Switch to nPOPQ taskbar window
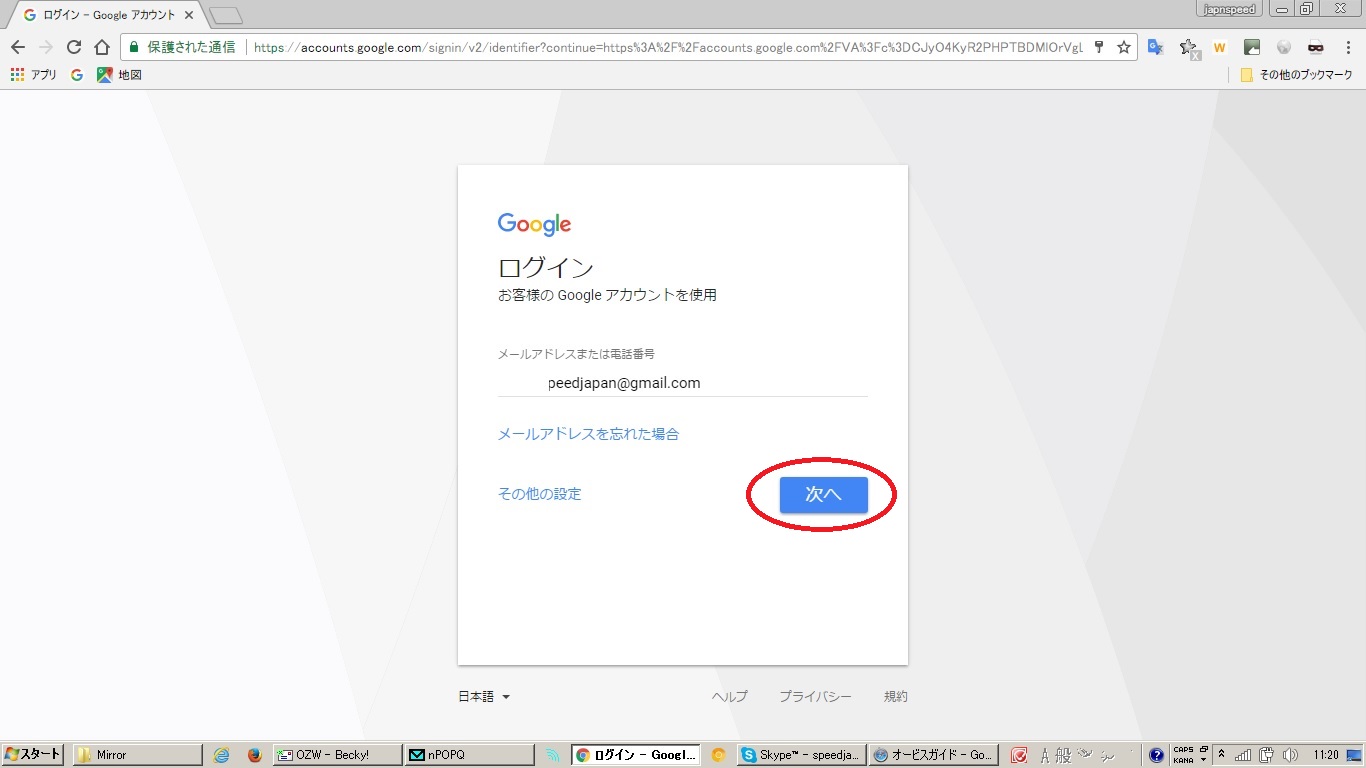This screenshot has width=1366, height=768. click(x=469, y=755)
